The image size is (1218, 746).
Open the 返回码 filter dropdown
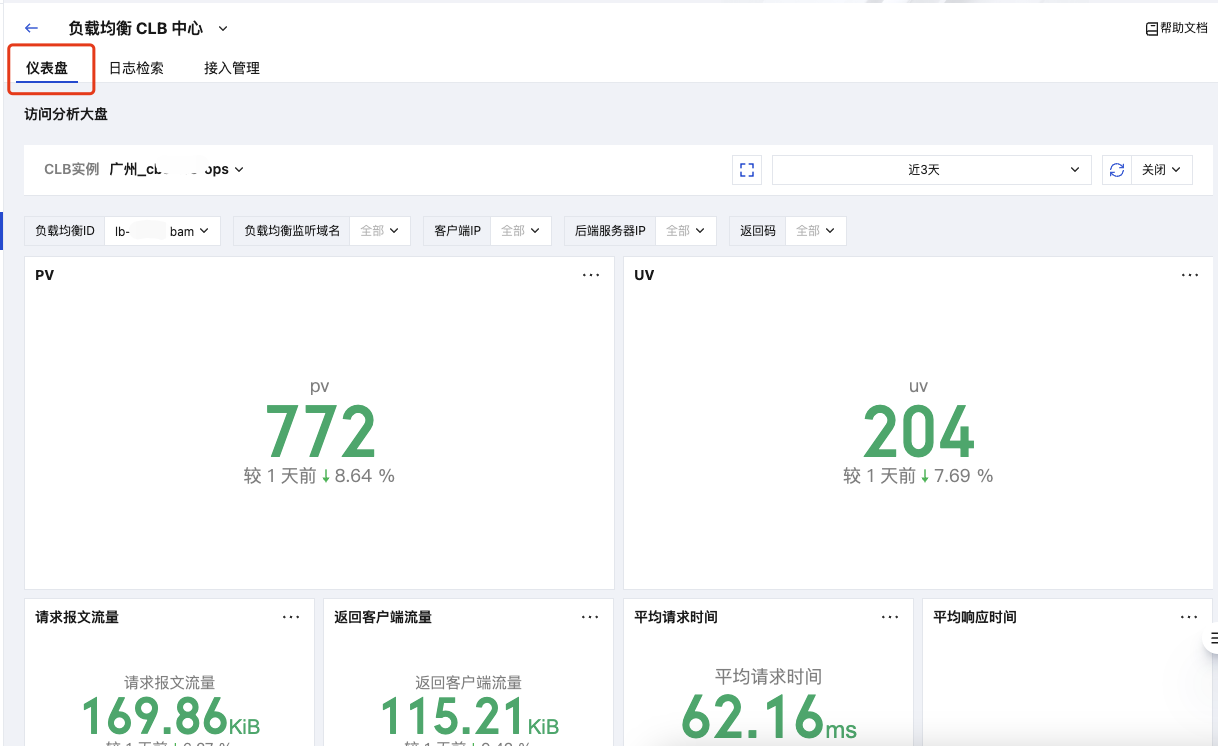[x=815, y=231]
